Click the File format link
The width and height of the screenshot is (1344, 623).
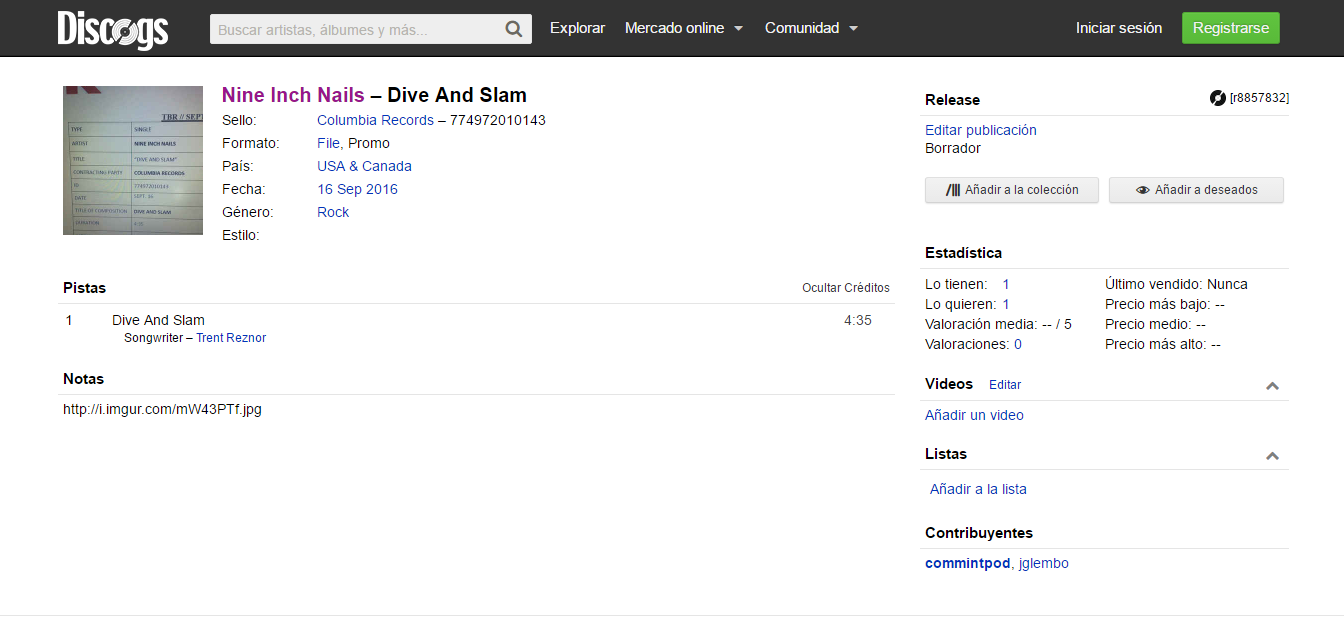point(329,143)
